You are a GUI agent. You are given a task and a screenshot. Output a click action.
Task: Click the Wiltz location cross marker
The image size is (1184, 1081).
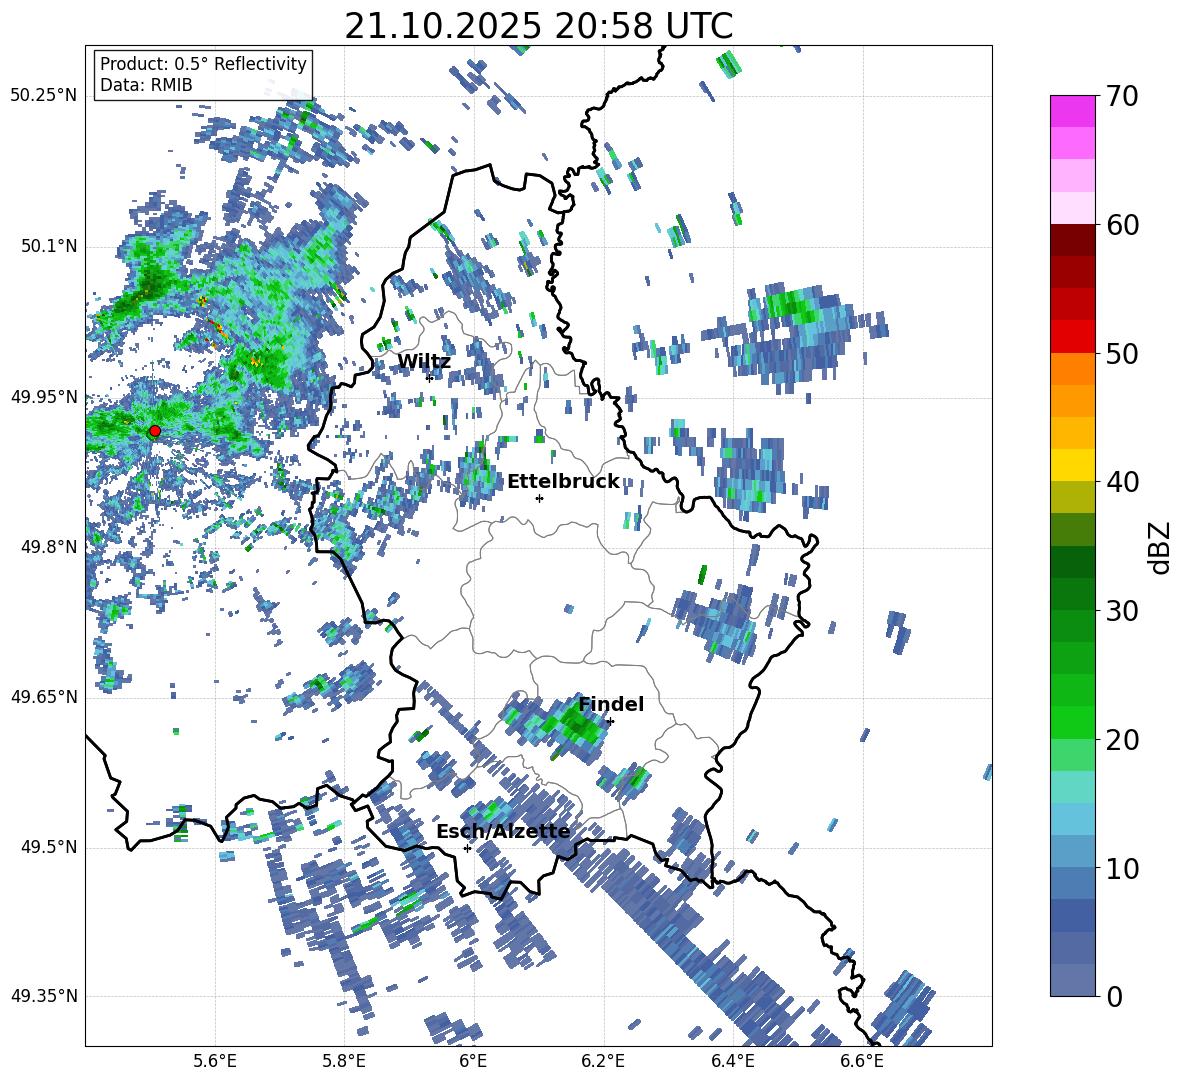coord(429,378)
